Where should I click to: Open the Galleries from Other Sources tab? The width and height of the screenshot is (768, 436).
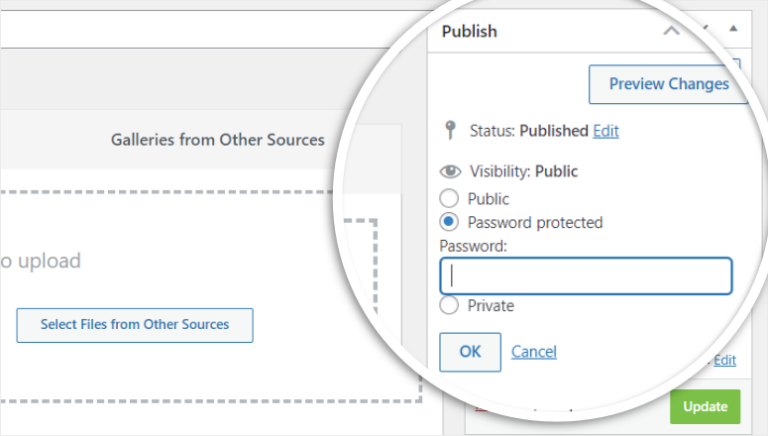(x=217, y=140)
